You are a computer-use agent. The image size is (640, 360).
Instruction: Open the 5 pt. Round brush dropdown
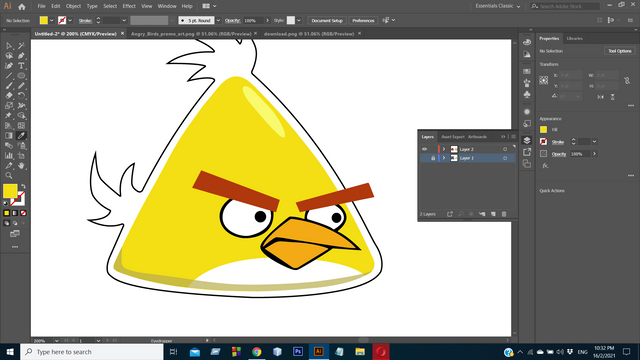coord(218,20)
